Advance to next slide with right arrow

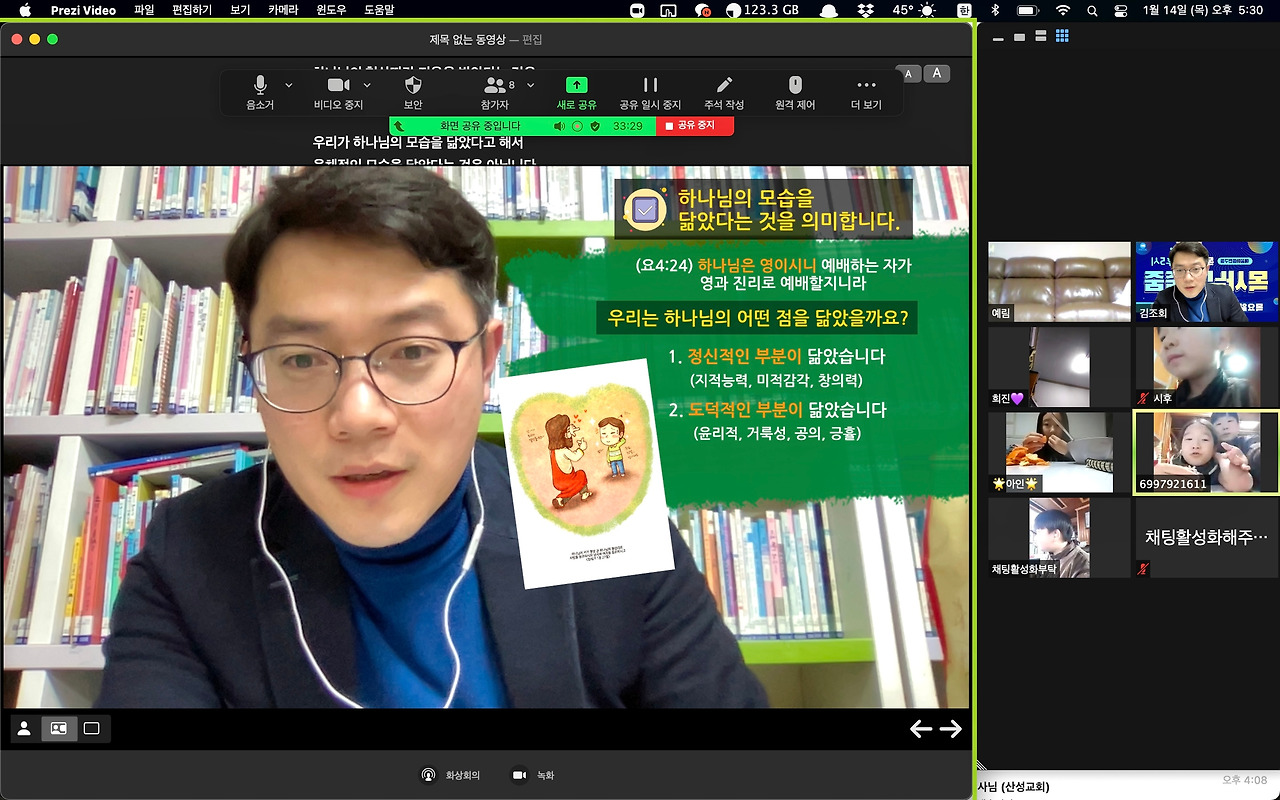pos(951,729)
